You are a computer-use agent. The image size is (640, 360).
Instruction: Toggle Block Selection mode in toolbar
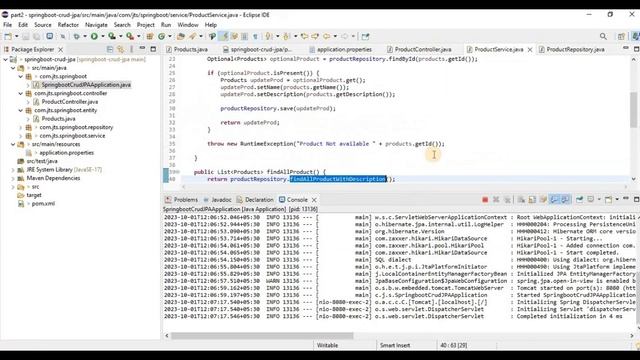pyautogui.click(x=244, y=36)
